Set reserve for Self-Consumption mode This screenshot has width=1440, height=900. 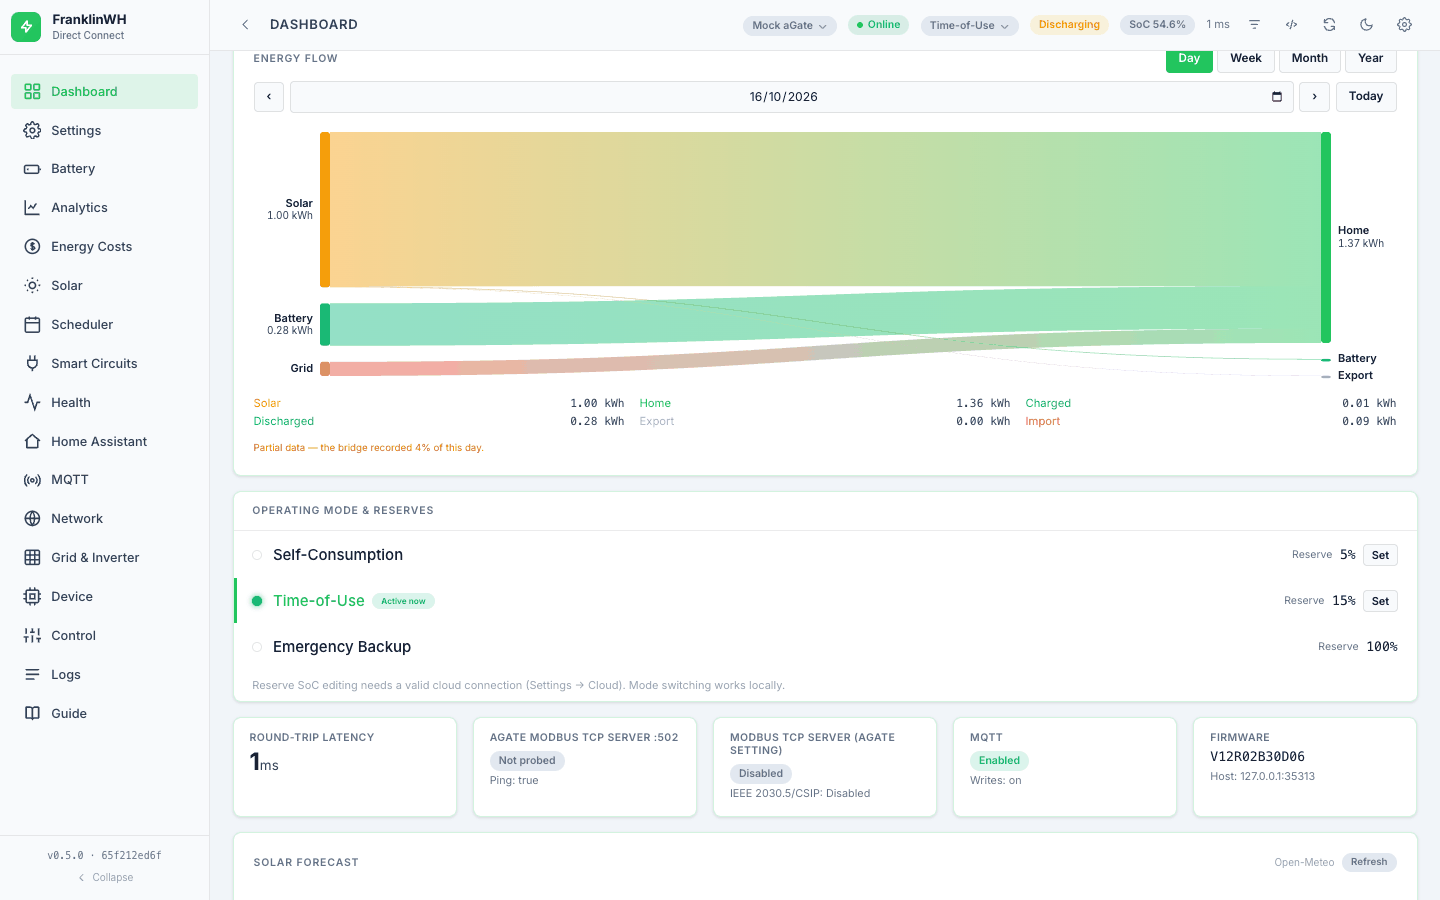pyautogui.click(x=1380, y=555)
